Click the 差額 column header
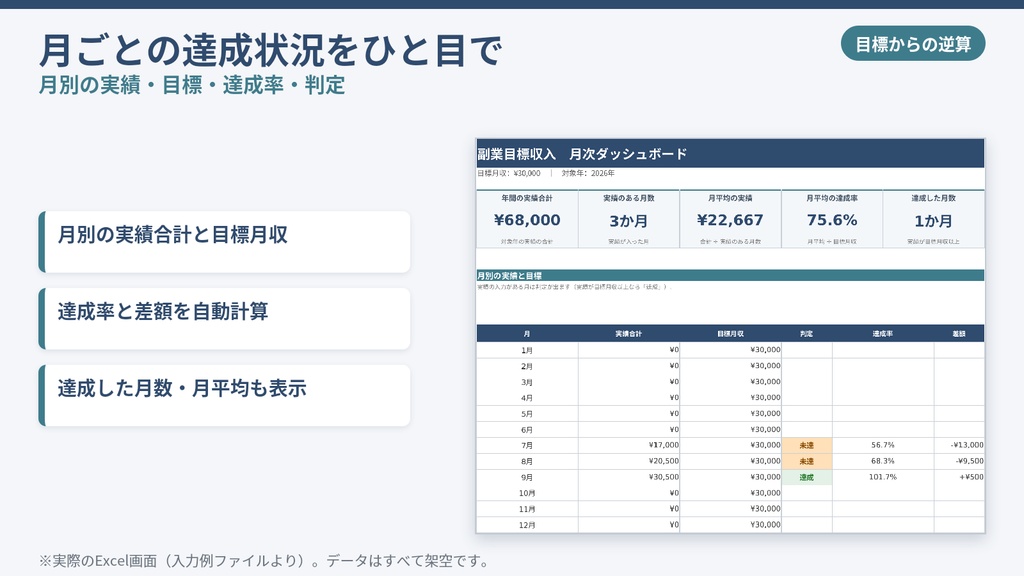The image size is (1024, 576). tap(959, 334)
